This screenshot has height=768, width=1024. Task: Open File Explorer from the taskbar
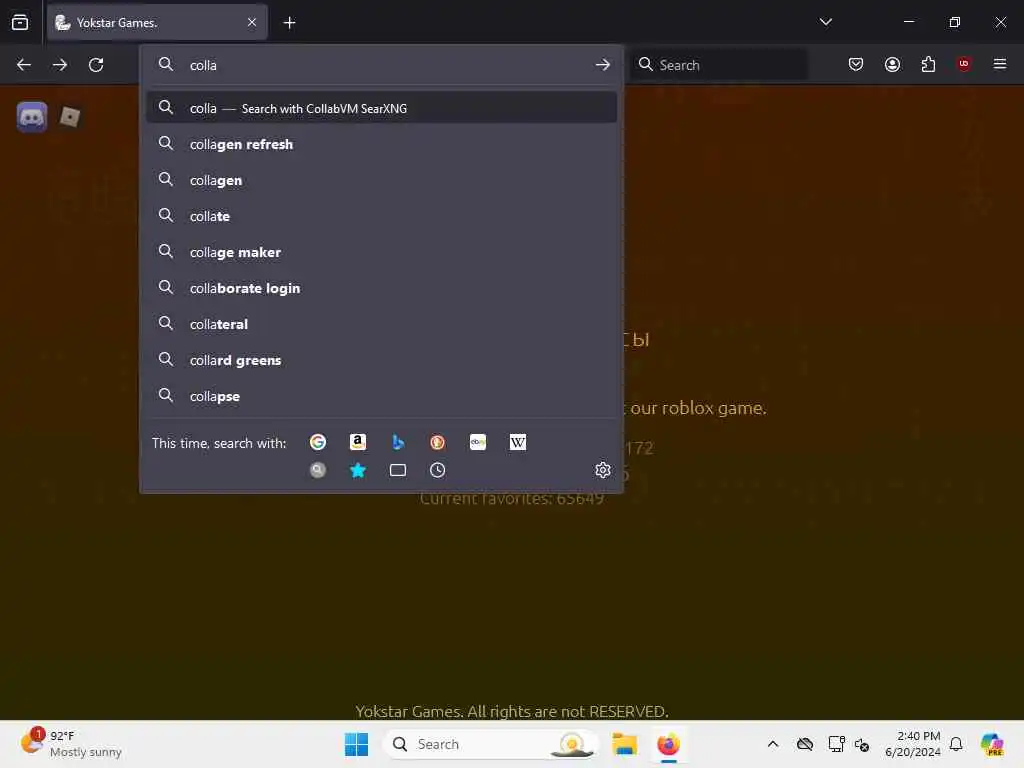624,744
